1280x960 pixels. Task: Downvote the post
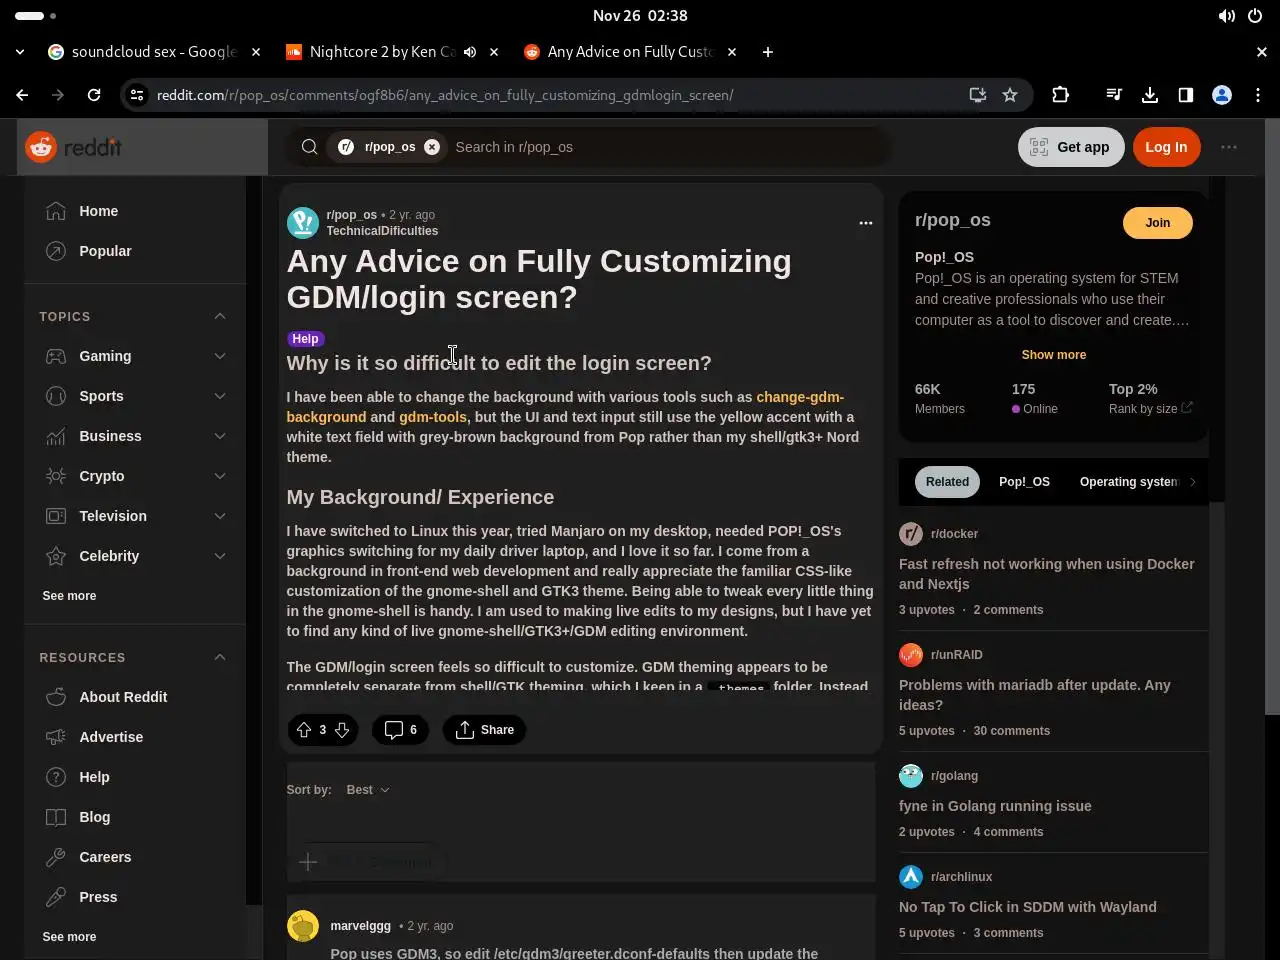[x=342, y=730]
